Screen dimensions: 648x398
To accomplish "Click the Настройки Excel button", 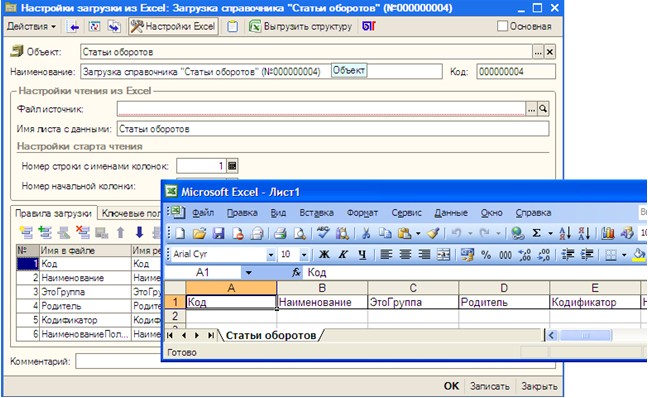I will click(173, 26).
